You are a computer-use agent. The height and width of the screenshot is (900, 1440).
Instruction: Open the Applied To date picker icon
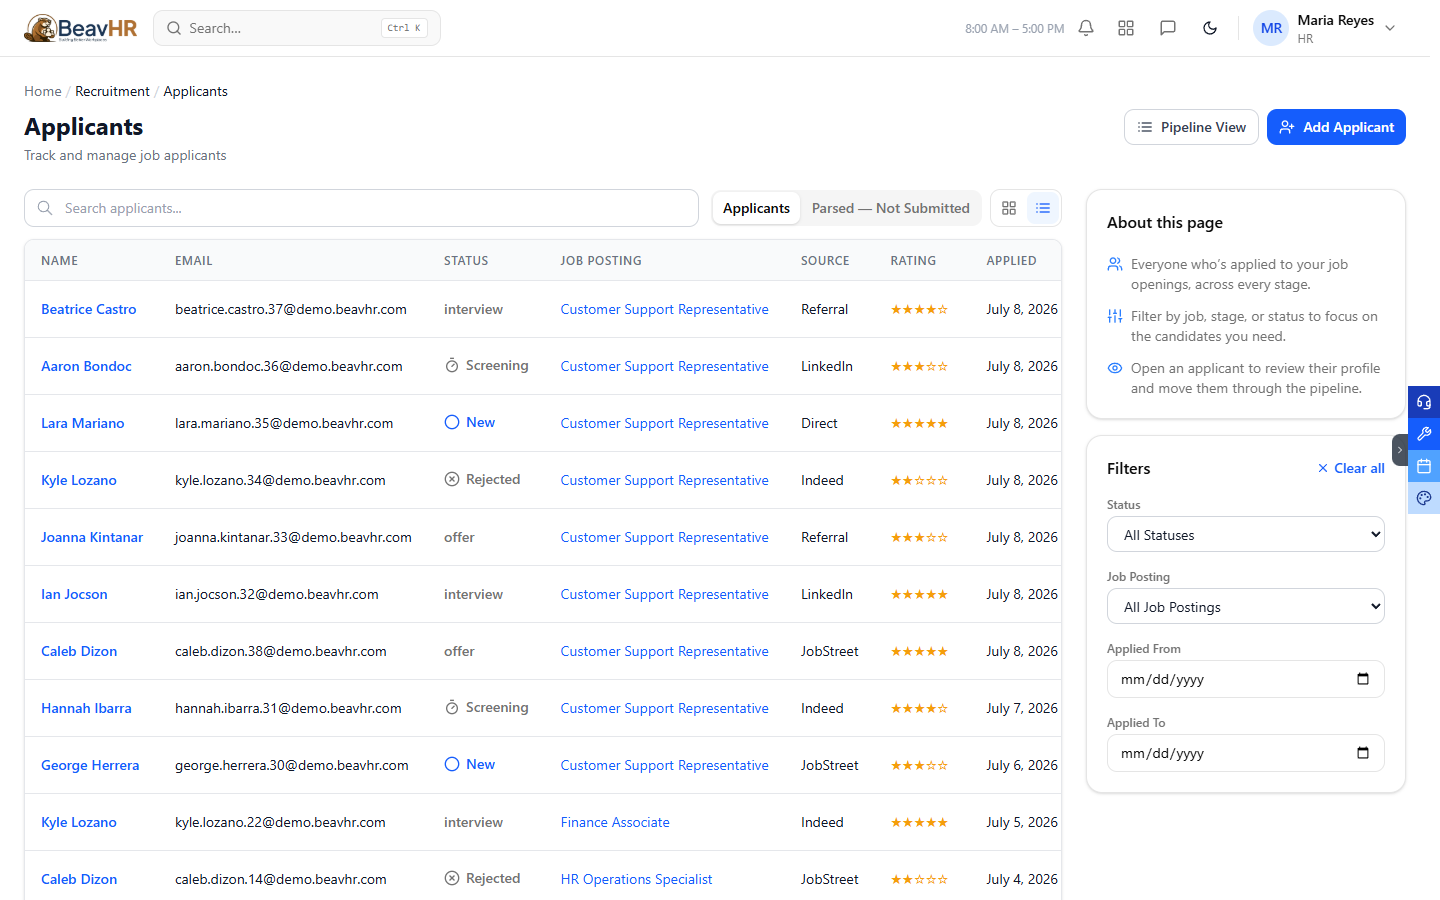1363,753
